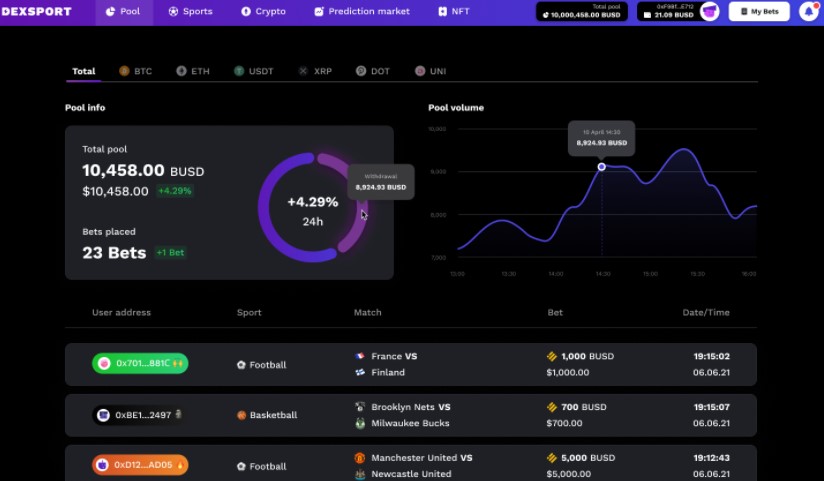Image resolution: width=824 pixels, height=481 pixels.
Task: Click the Milwaukee Bucks team name
Action: (410, 423)
